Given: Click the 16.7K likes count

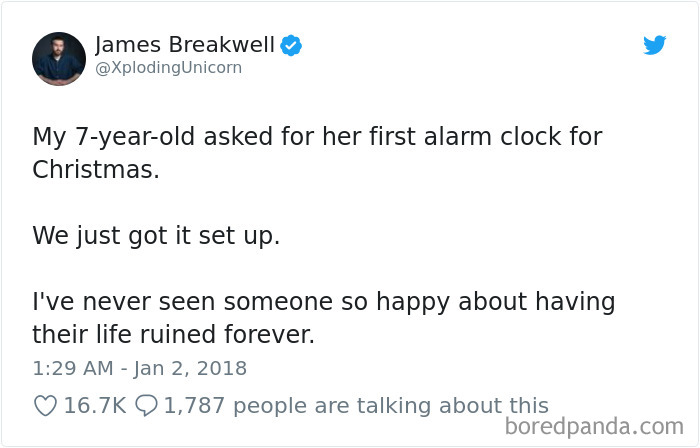Looking at the screenshot, I should (96, 405).
